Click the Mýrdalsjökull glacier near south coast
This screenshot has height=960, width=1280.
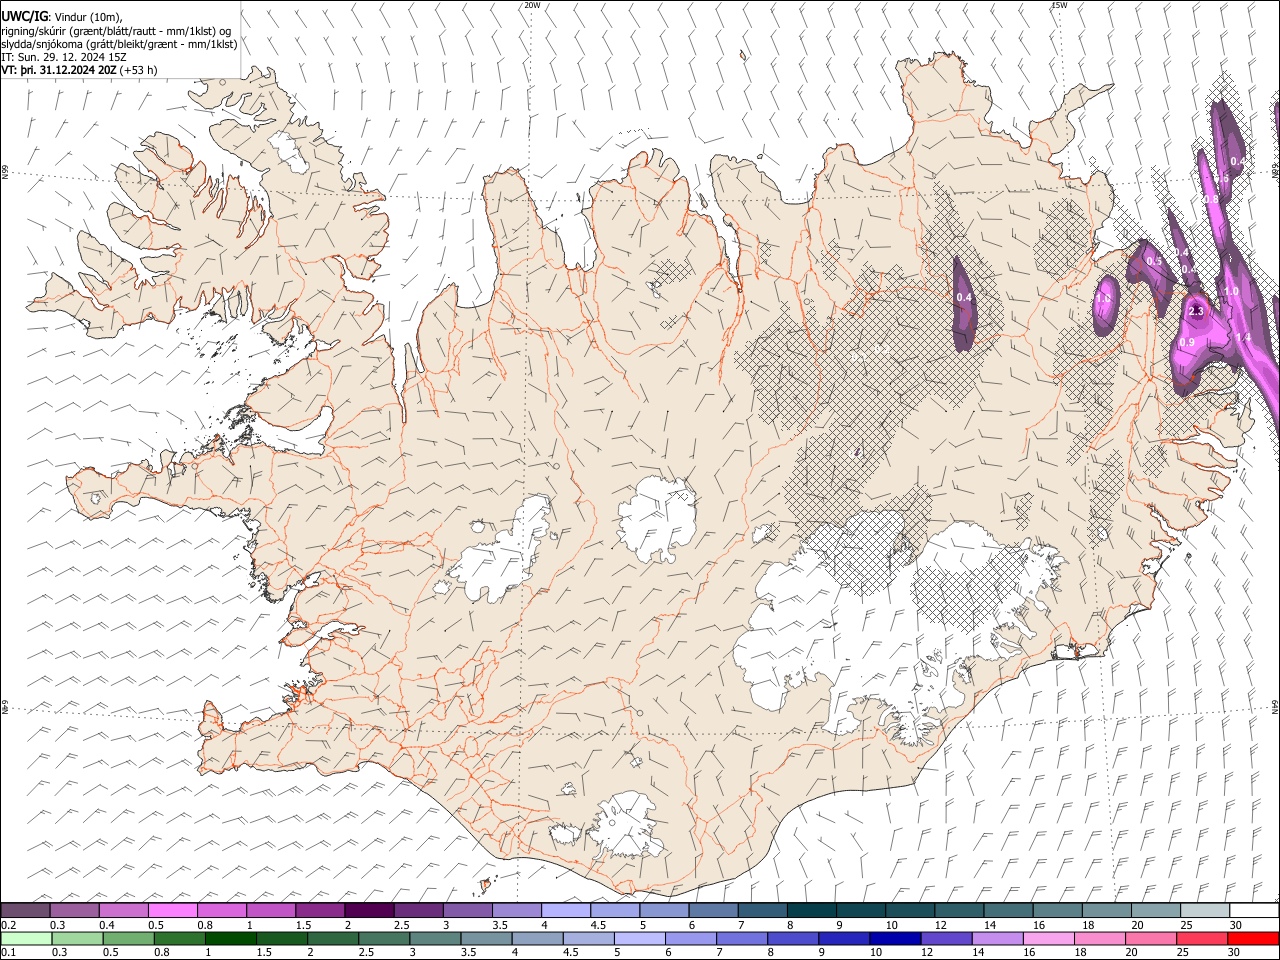[x=627, y=825]
